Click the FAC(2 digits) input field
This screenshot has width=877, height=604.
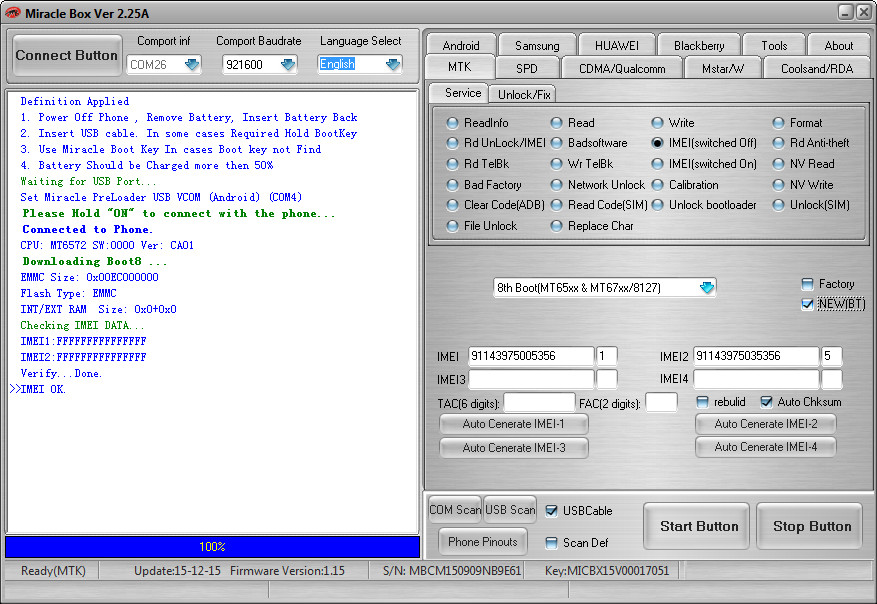point(661,402)
